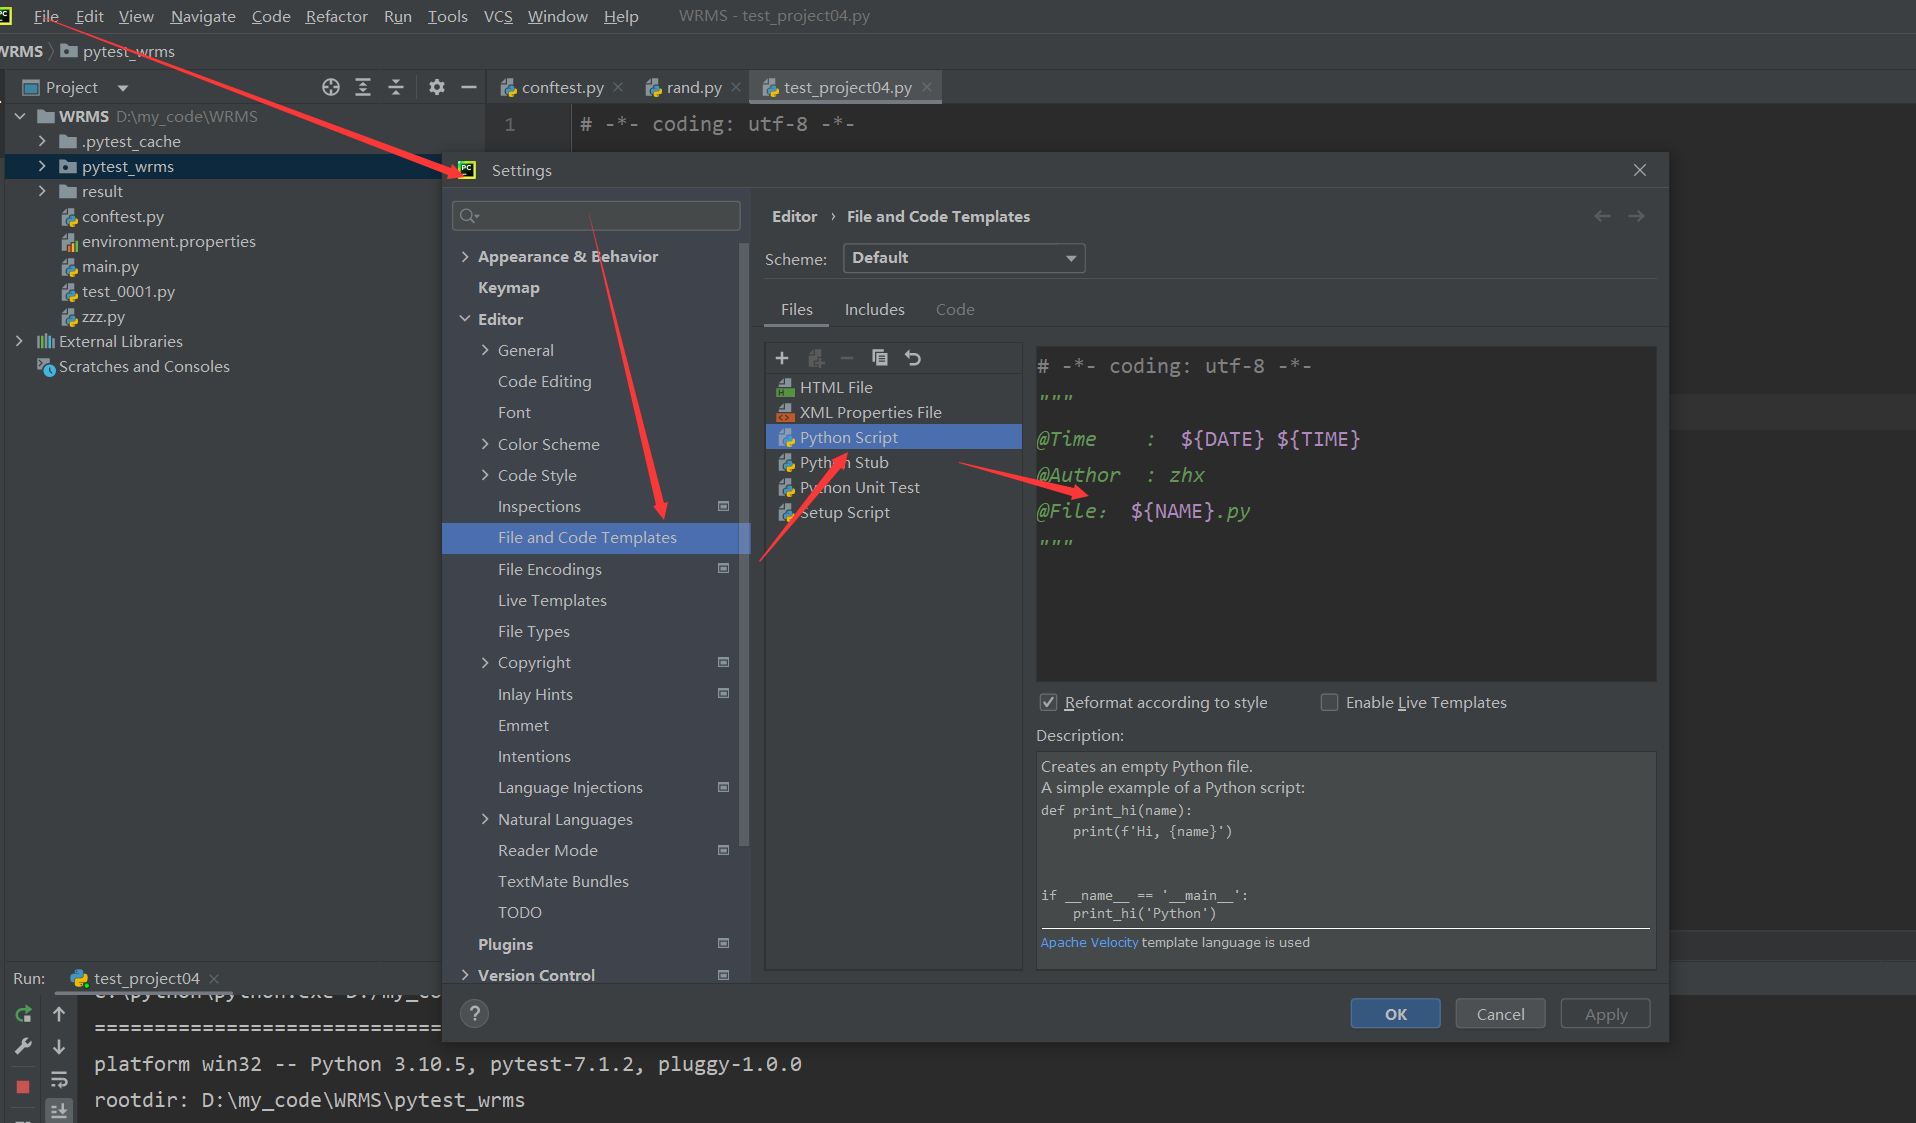Open the Scheme Default dropdown

click(963, 258)
